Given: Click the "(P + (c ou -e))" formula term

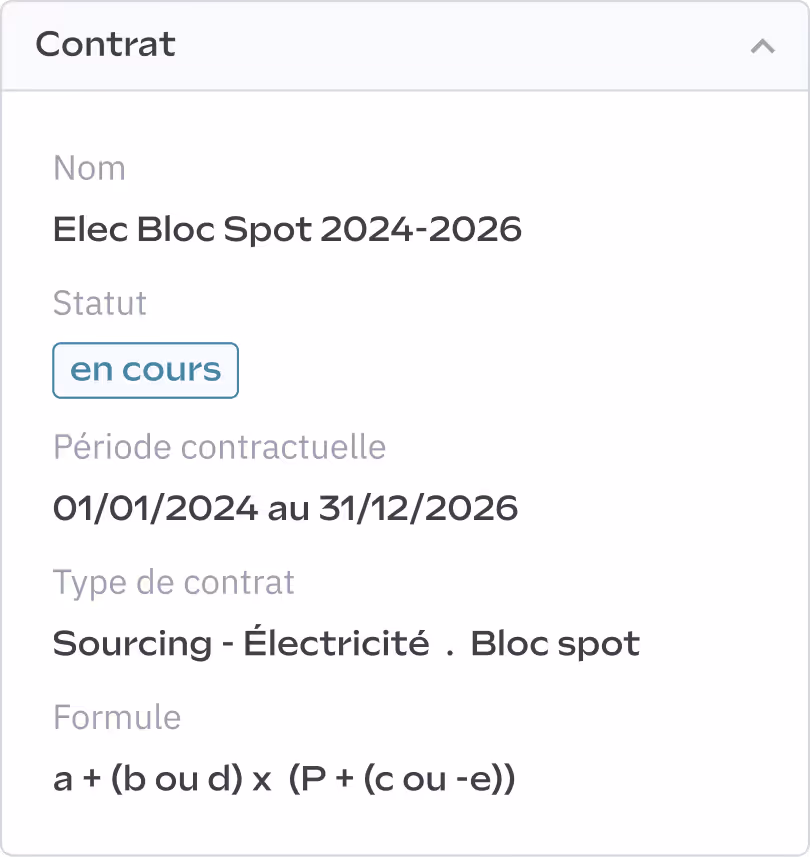Looking at the screenshot, I should pos(401,780).
